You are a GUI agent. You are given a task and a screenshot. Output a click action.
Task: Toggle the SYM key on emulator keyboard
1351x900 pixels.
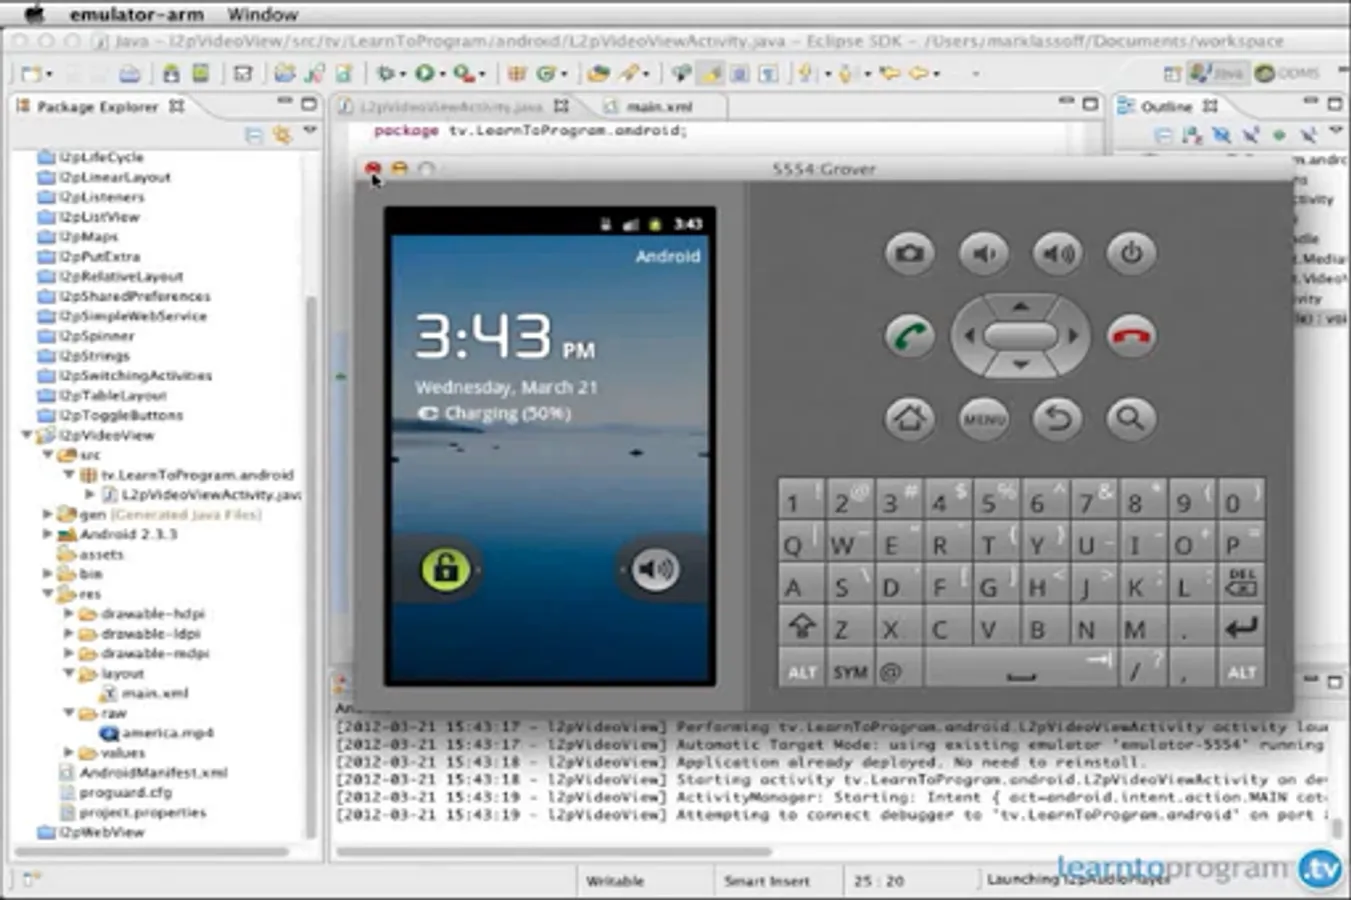coord(850,672)
